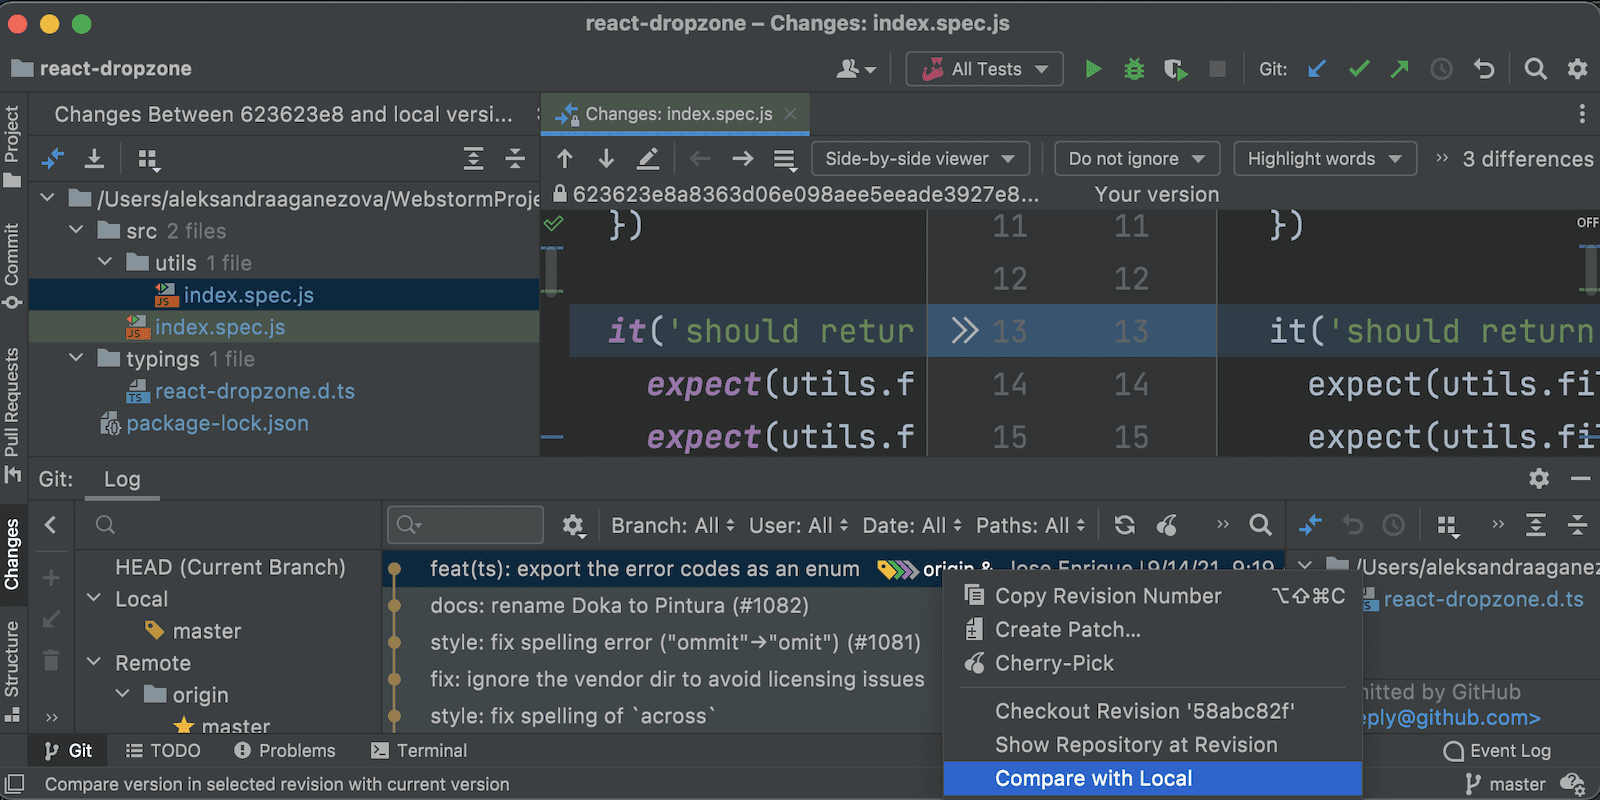The width and height of the screenshot is (1600, 800).
Task: Select Compare with Local menu item
Action: tap(1153, 778)
